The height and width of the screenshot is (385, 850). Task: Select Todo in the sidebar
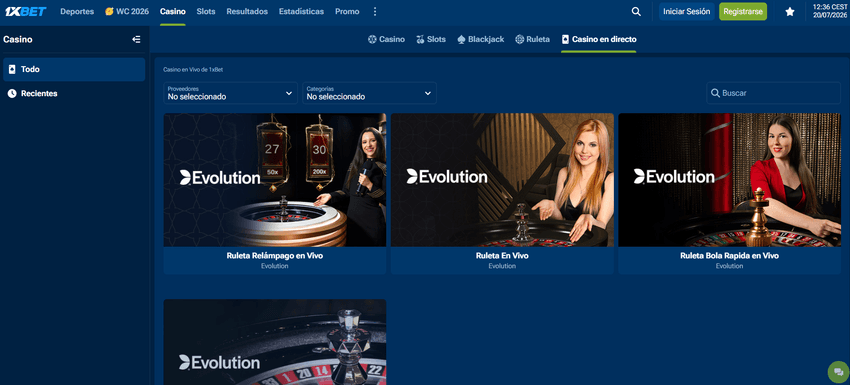(74, 69)
